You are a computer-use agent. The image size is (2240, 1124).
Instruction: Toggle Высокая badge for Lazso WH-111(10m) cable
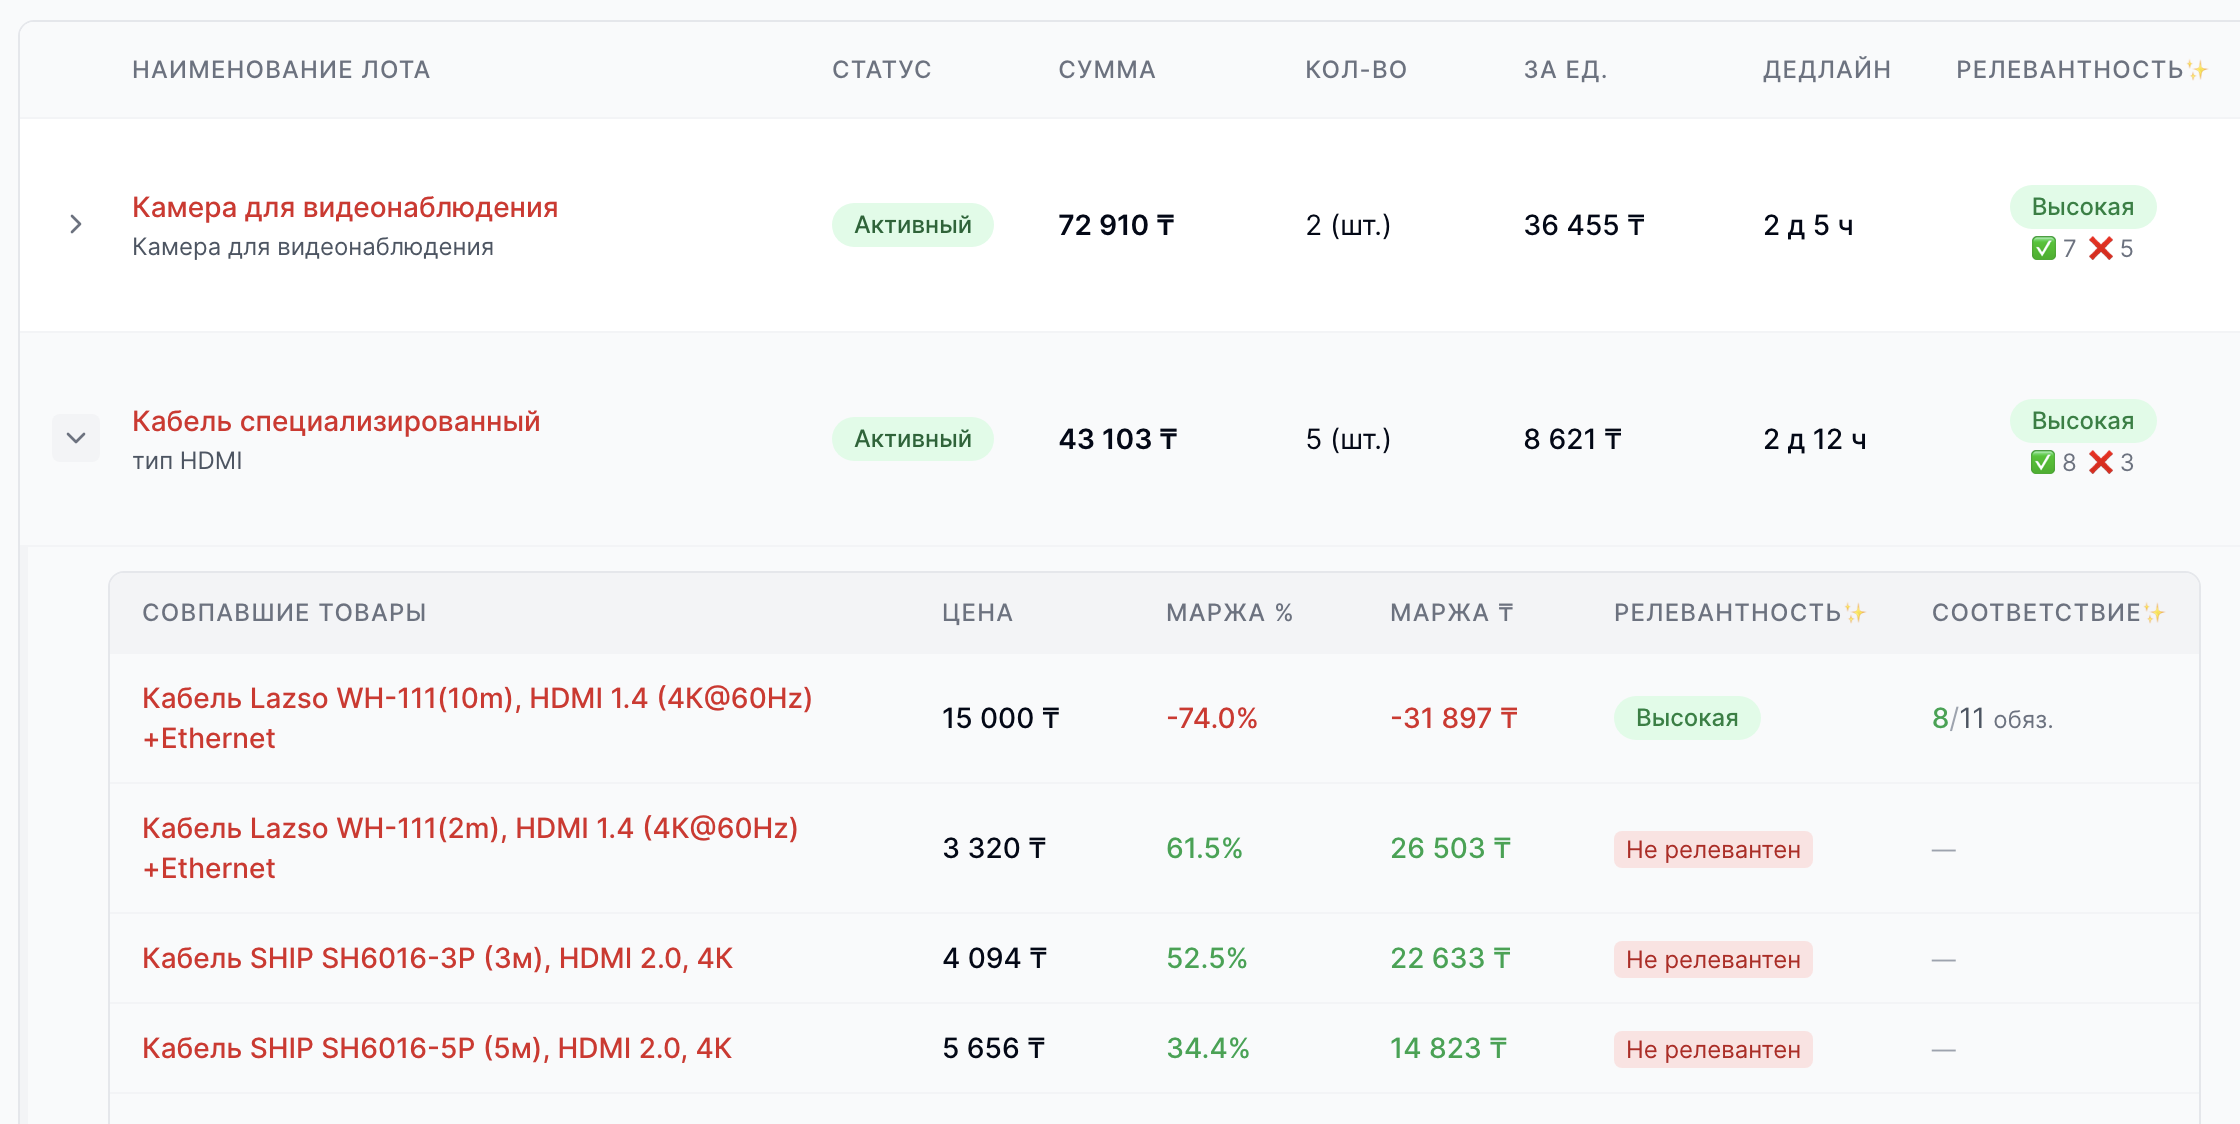click(x=1687, y=717)
